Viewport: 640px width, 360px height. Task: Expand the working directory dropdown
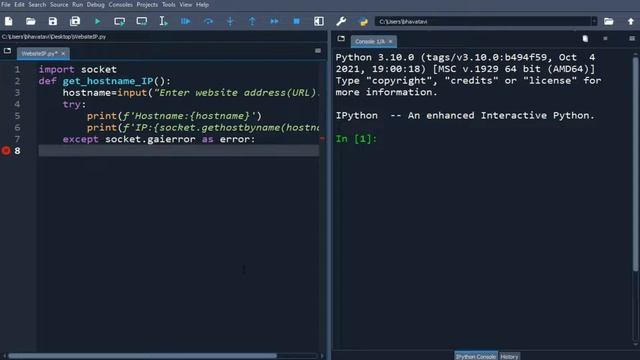[594, 21]
